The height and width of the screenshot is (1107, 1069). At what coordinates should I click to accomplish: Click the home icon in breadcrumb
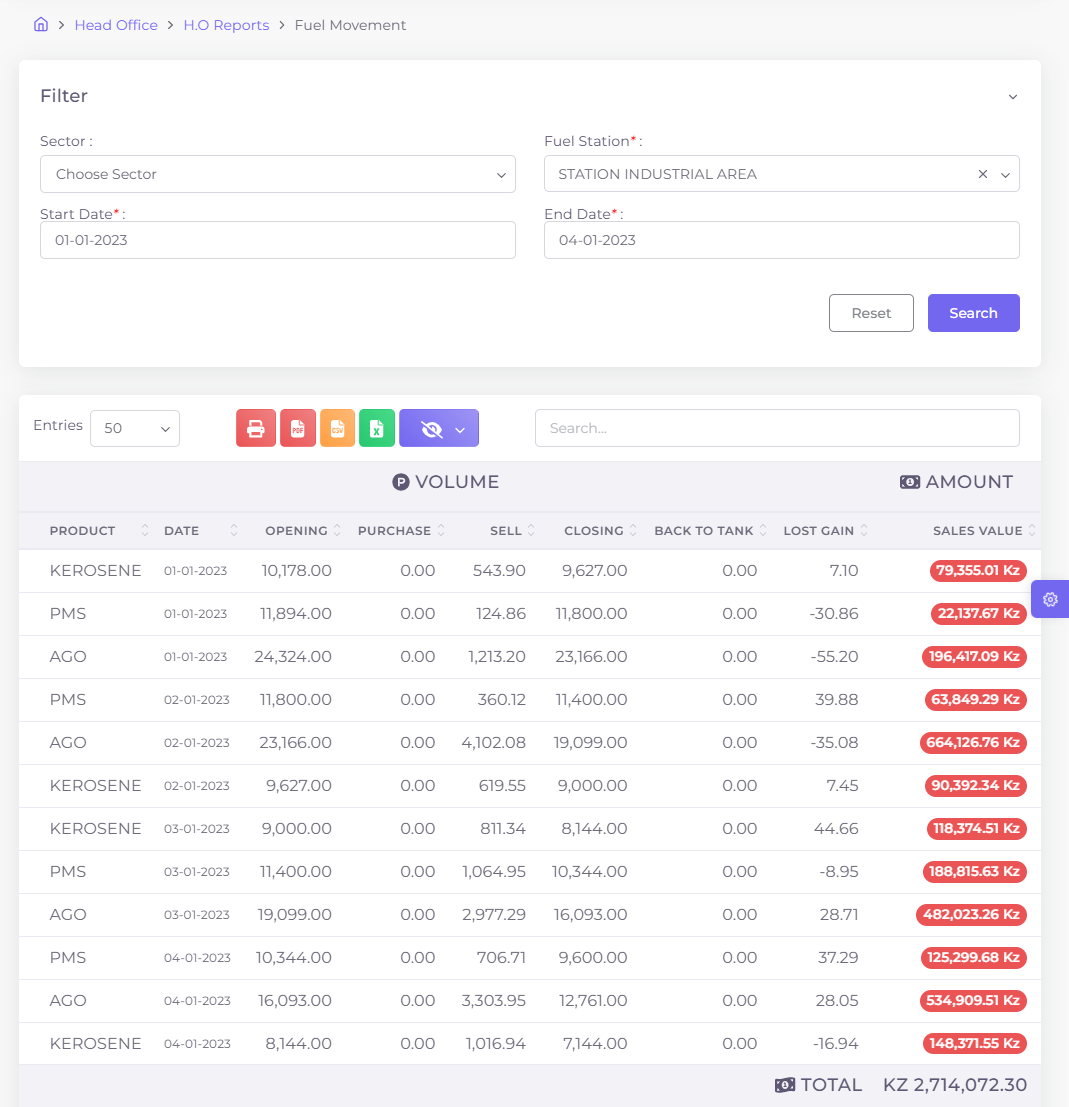click(41, 25)
